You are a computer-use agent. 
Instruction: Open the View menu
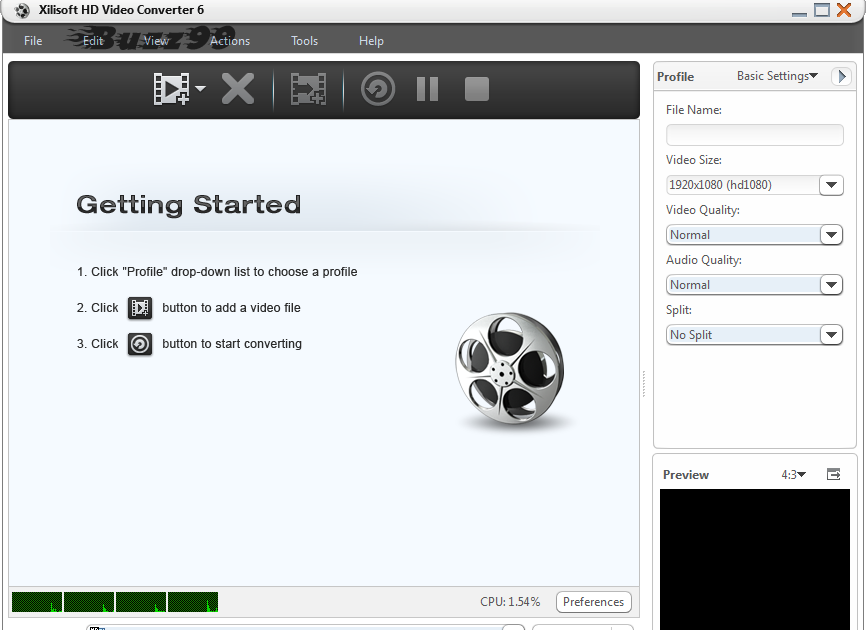156,41
